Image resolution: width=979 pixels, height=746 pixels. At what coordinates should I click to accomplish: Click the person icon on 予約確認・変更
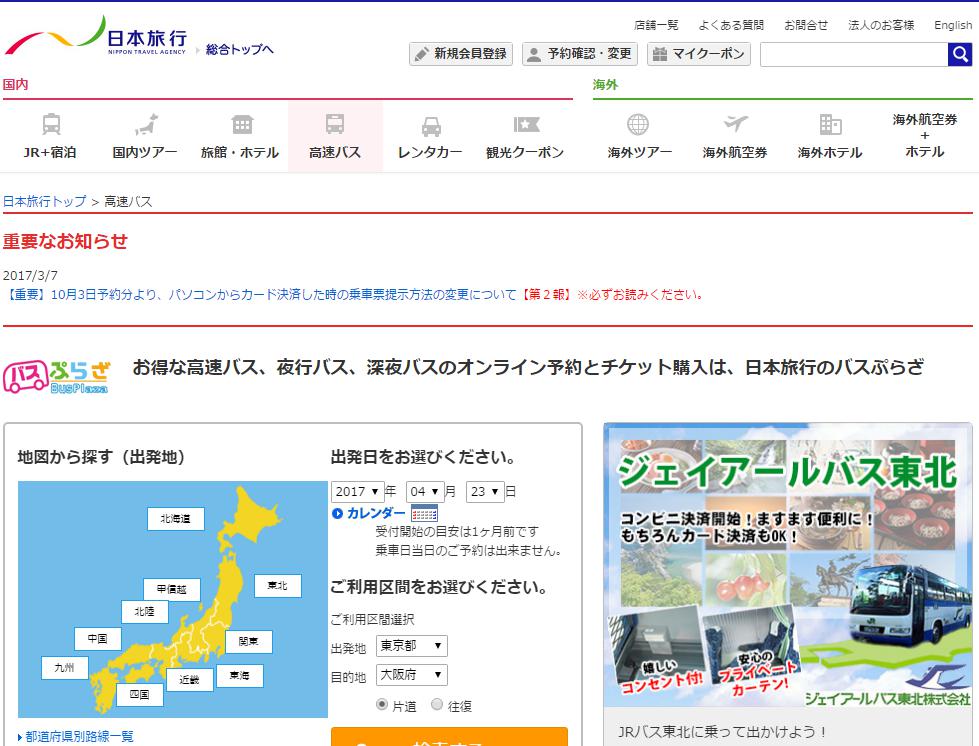pos(534,54)
